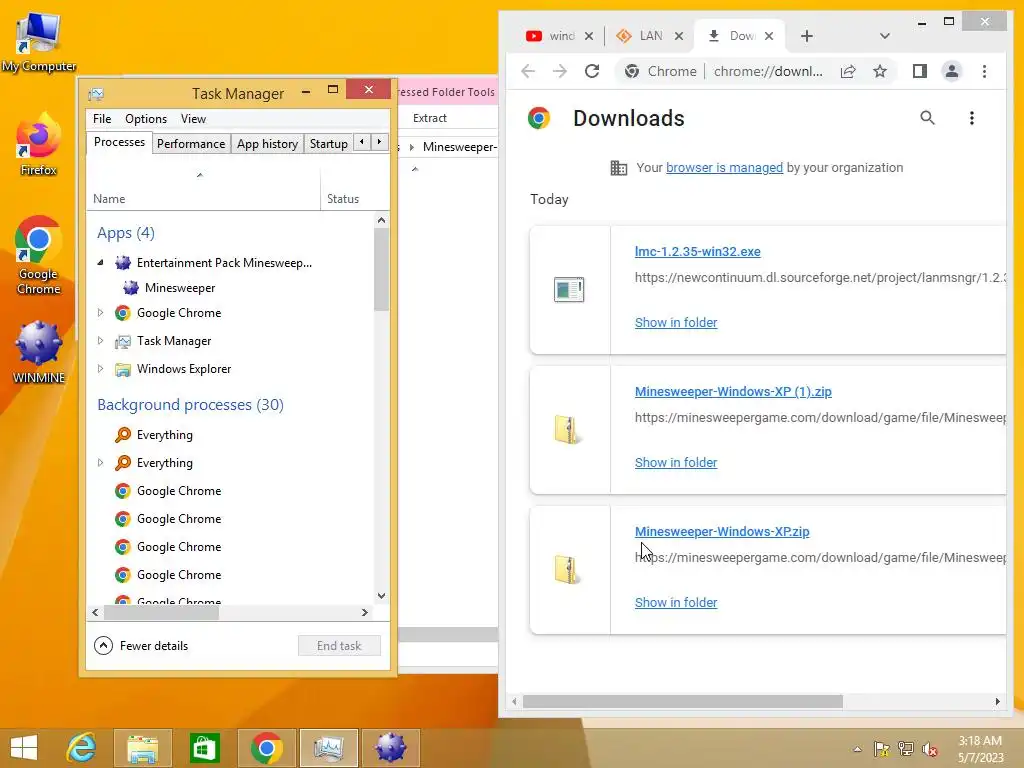
Task: Click the network tray icon
Action: coord(906,749)
